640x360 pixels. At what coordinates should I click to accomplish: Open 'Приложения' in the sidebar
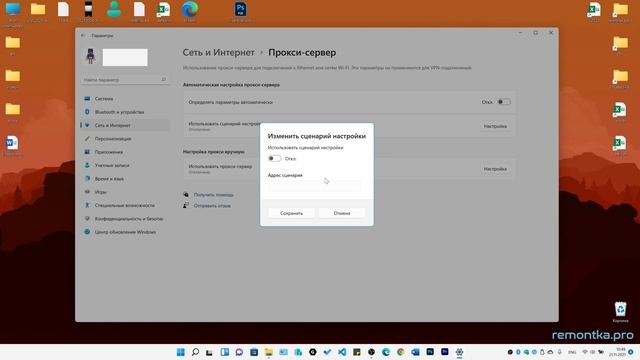125,152
